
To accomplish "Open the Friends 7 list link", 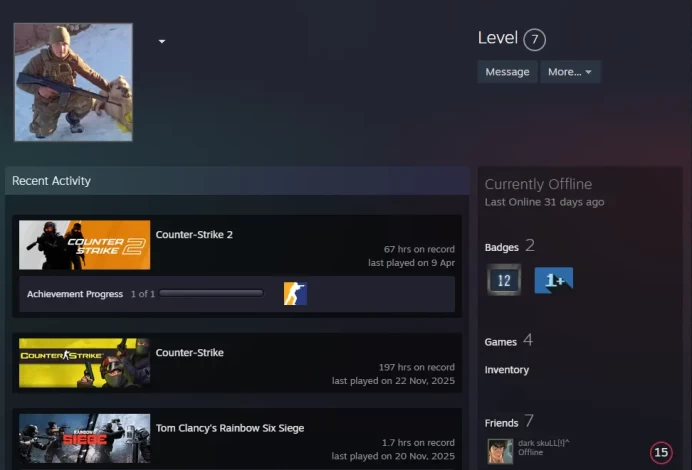I will pyautogui.click(x=509, y=422).
